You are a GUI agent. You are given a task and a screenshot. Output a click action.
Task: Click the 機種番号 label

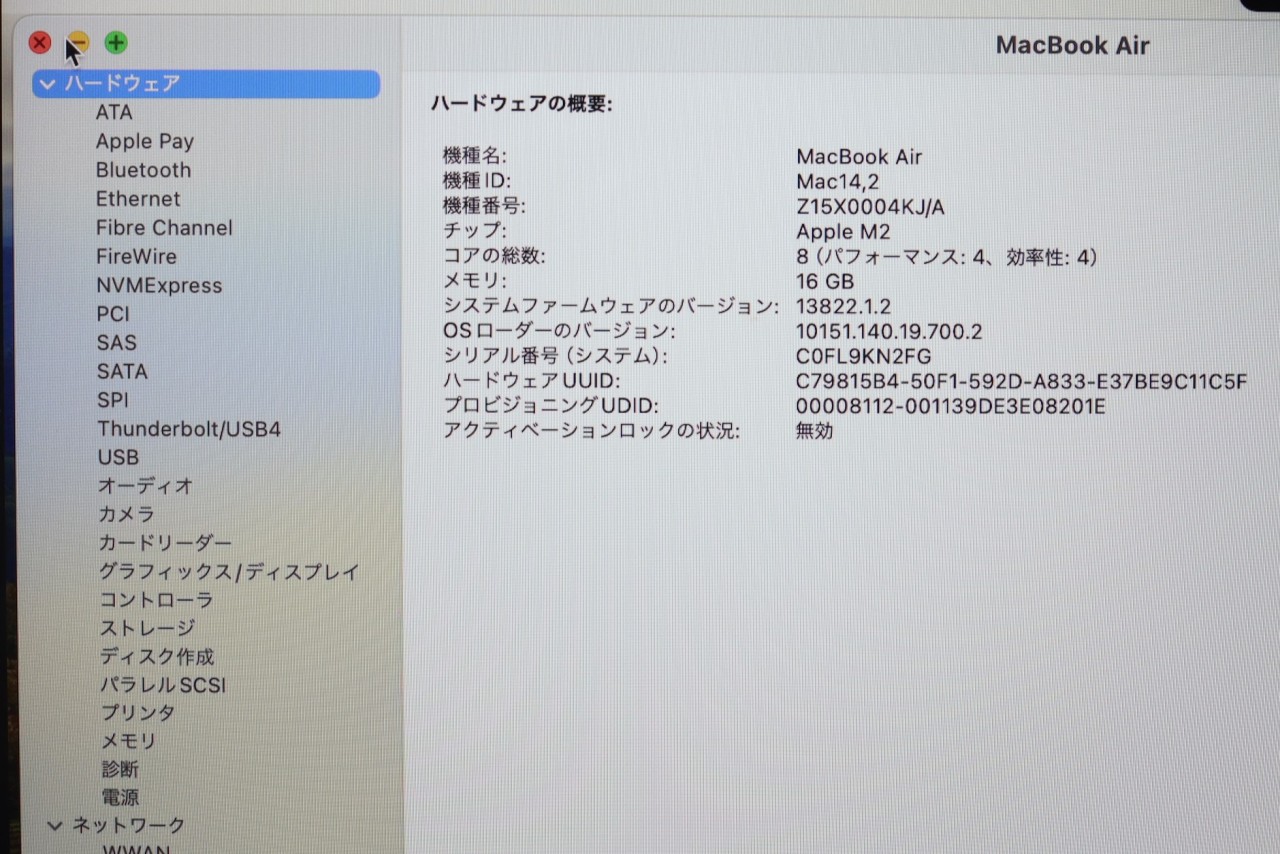484,207
